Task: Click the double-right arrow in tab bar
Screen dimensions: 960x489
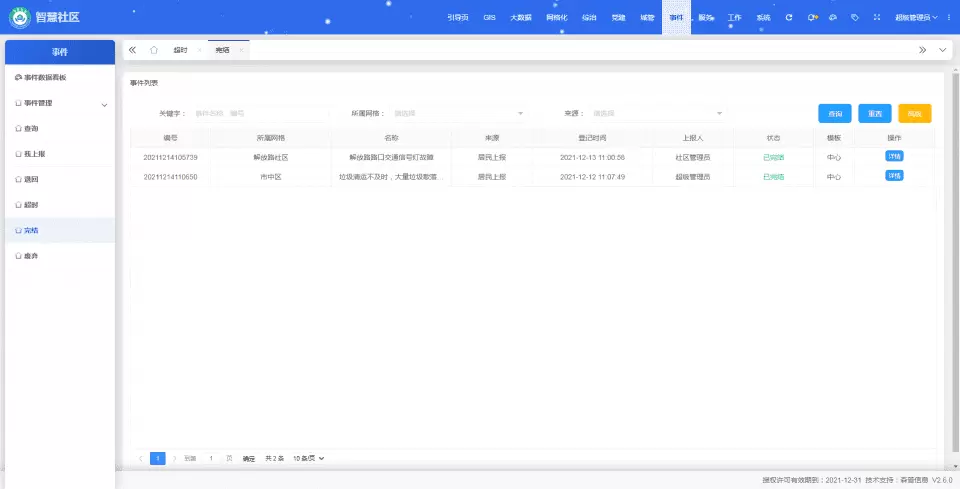Action: pos(922,50)
